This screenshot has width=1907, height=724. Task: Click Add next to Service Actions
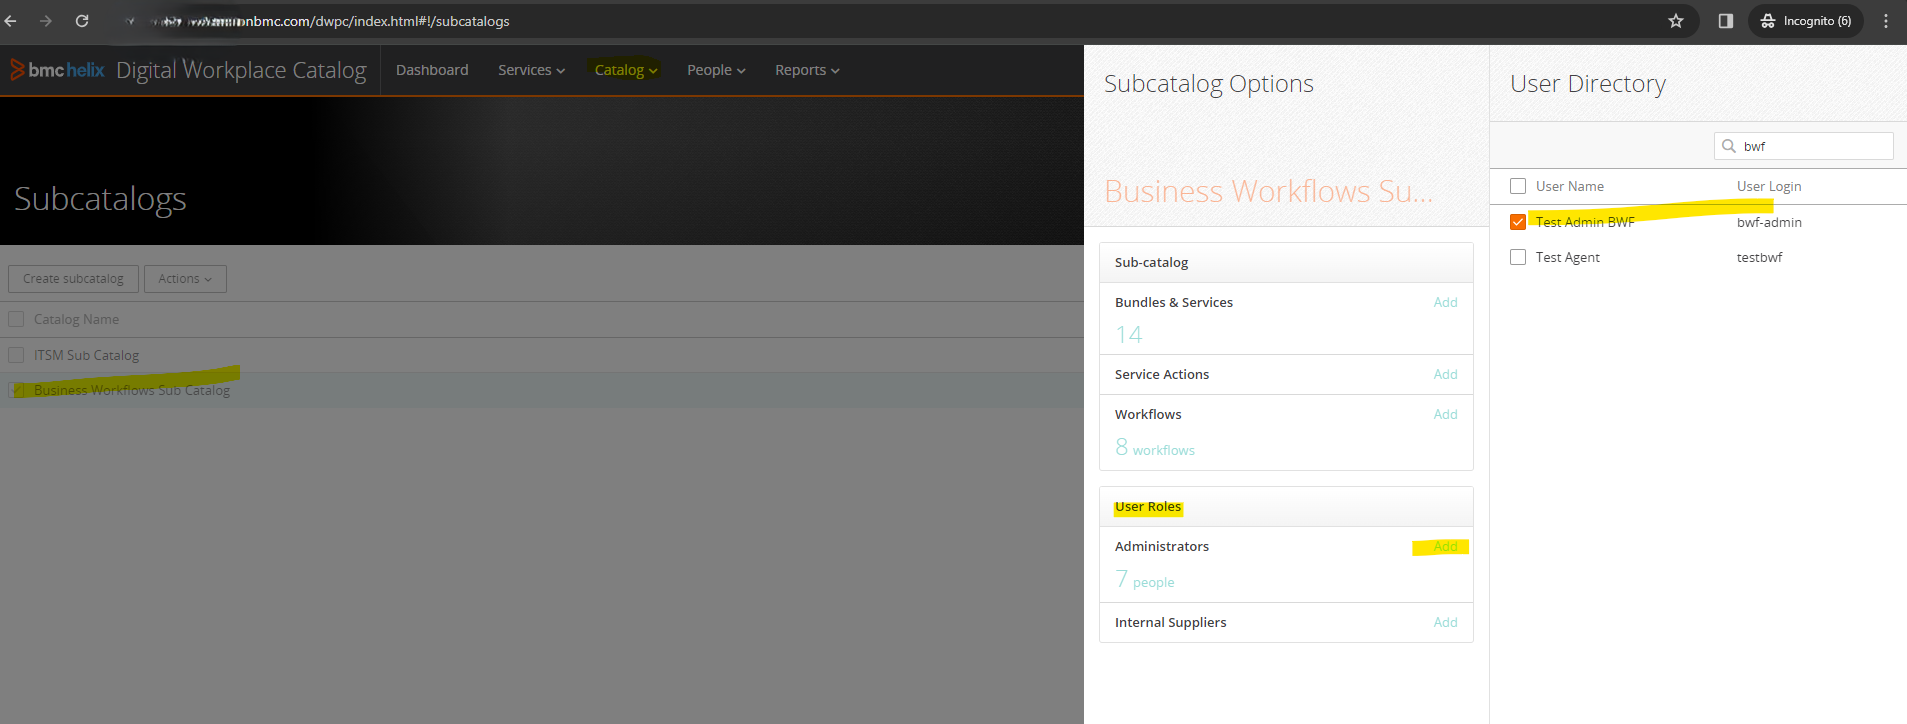(x=1445, y=374)
